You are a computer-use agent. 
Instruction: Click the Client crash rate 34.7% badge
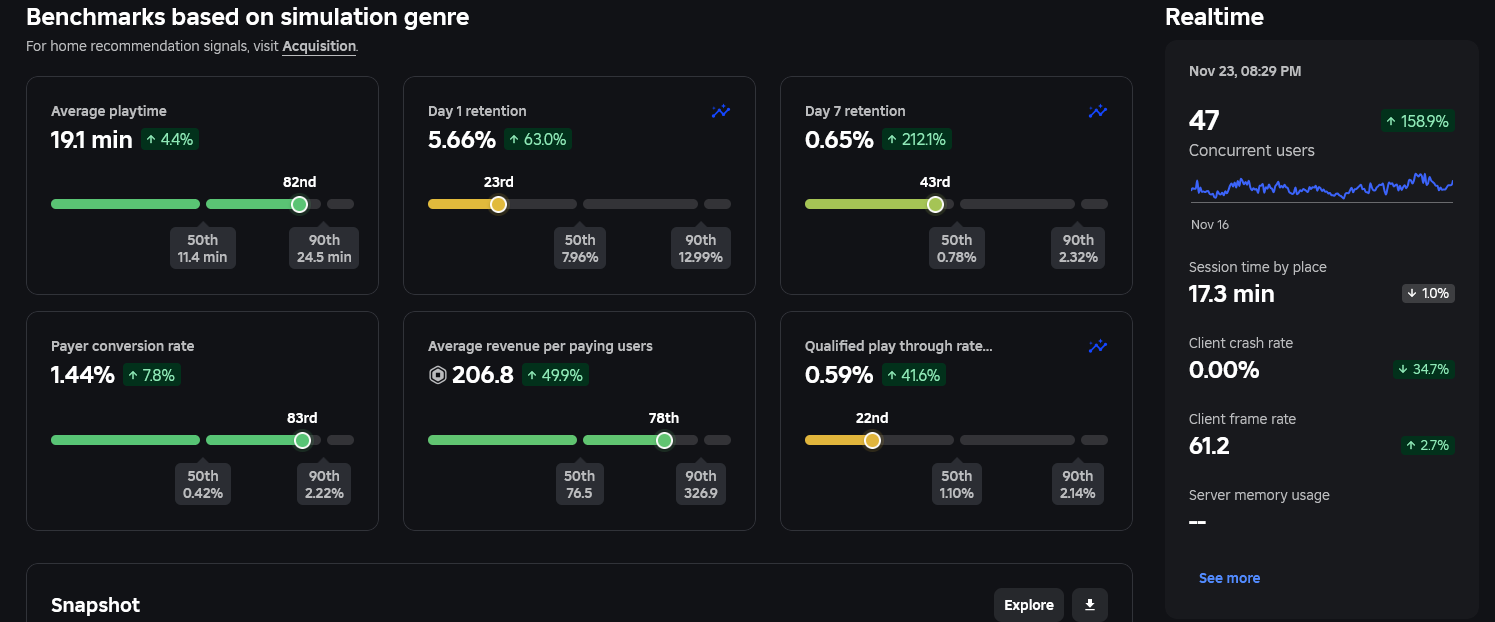point(1424,370)
